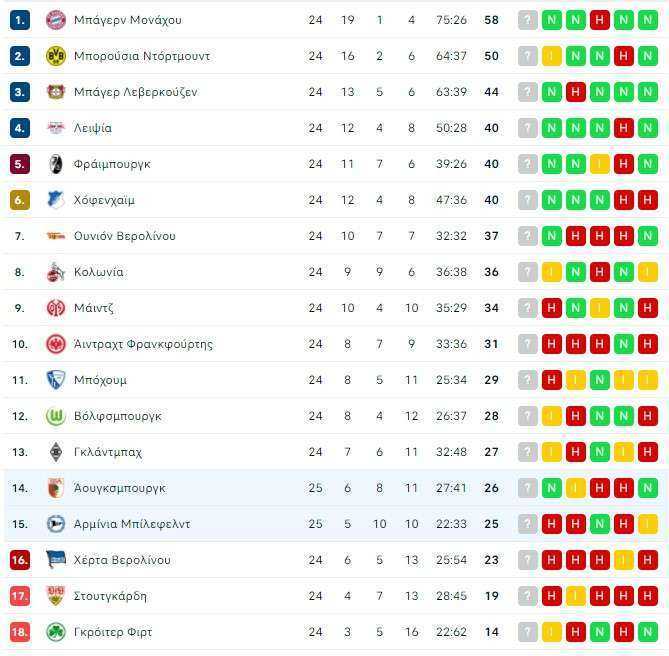Screen dimensions: 669x656
Task: Click the Bayer Leverkusen crest icon
Action: click(x=56, y=92)
